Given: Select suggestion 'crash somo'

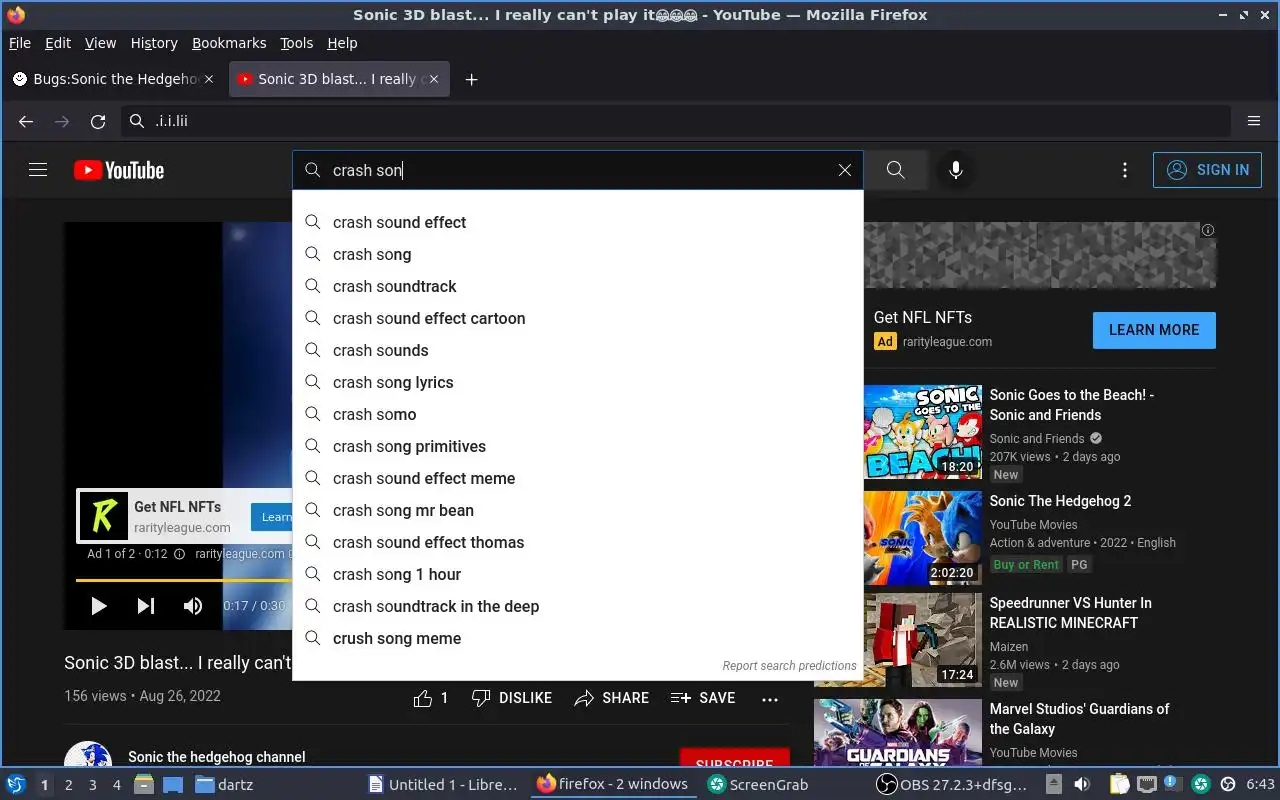Looking at the screenshot, I should pyautogui.click(x=578, y=414).
